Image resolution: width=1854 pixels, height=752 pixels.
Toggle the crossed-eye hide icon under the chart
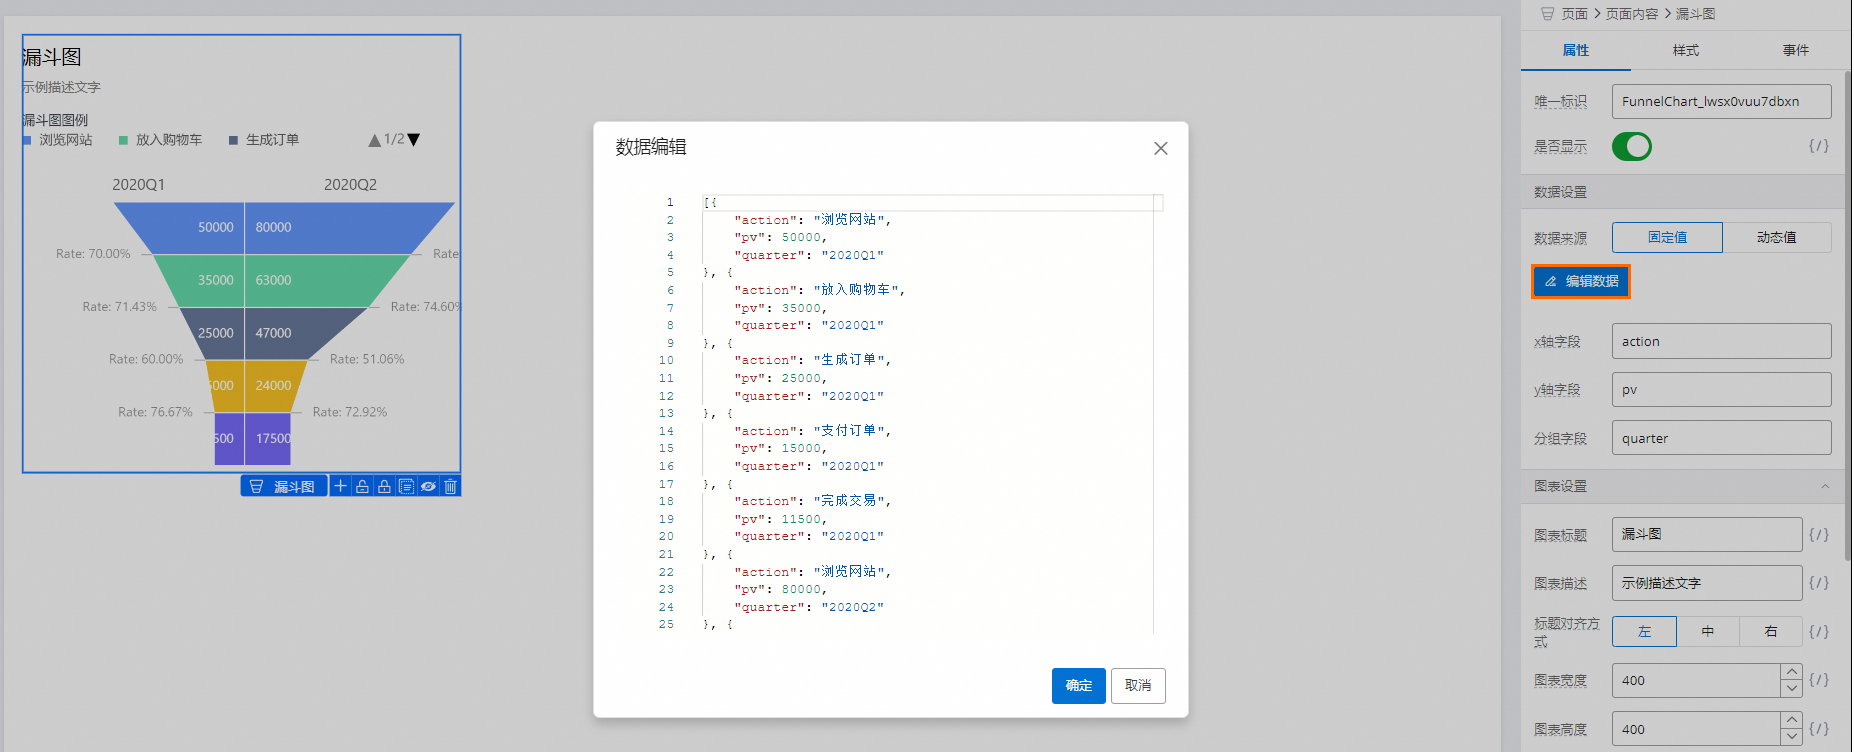tap(428, 486)
